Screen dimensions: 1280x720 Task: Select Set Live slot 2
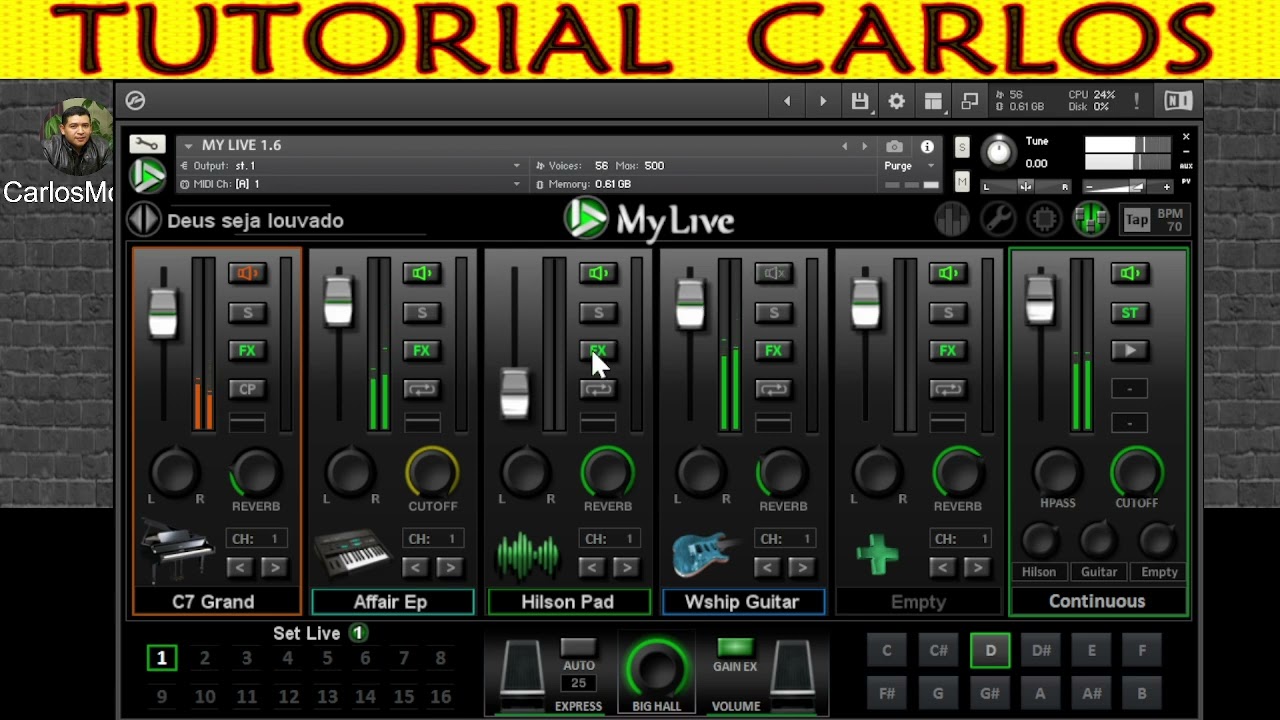[x=204, y=657]
